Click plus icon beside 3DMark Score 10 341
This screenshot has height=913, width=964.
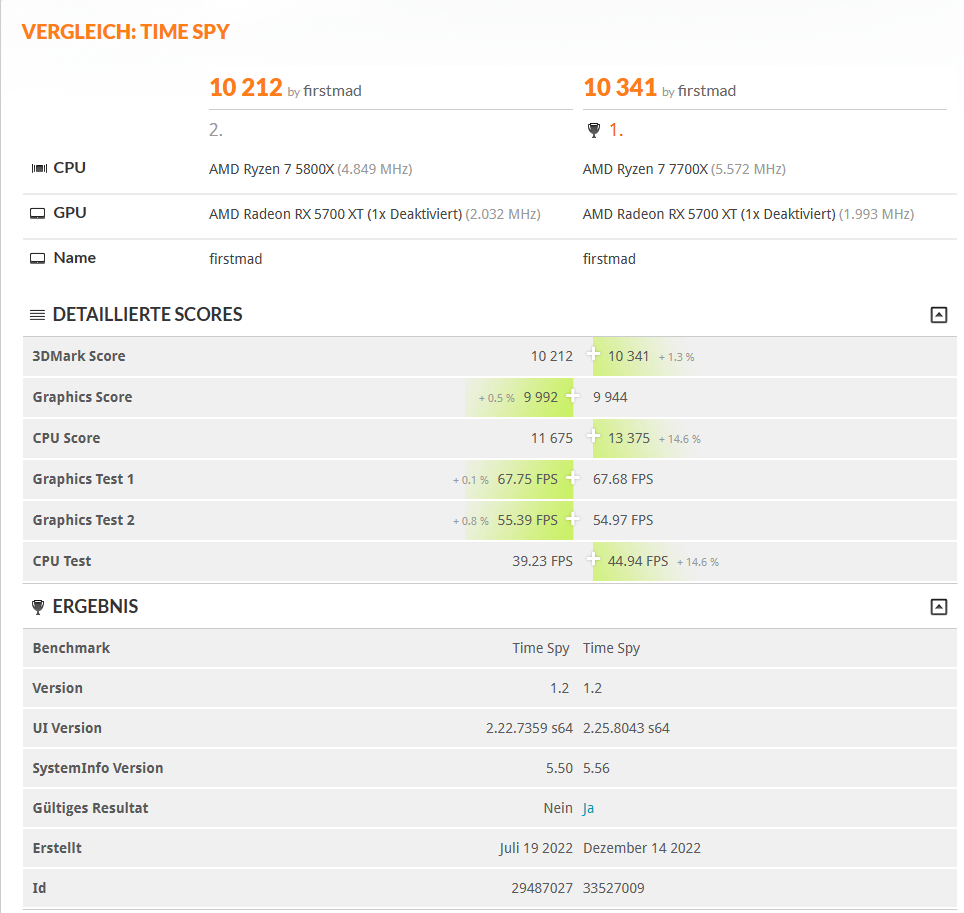coord(593,354)
